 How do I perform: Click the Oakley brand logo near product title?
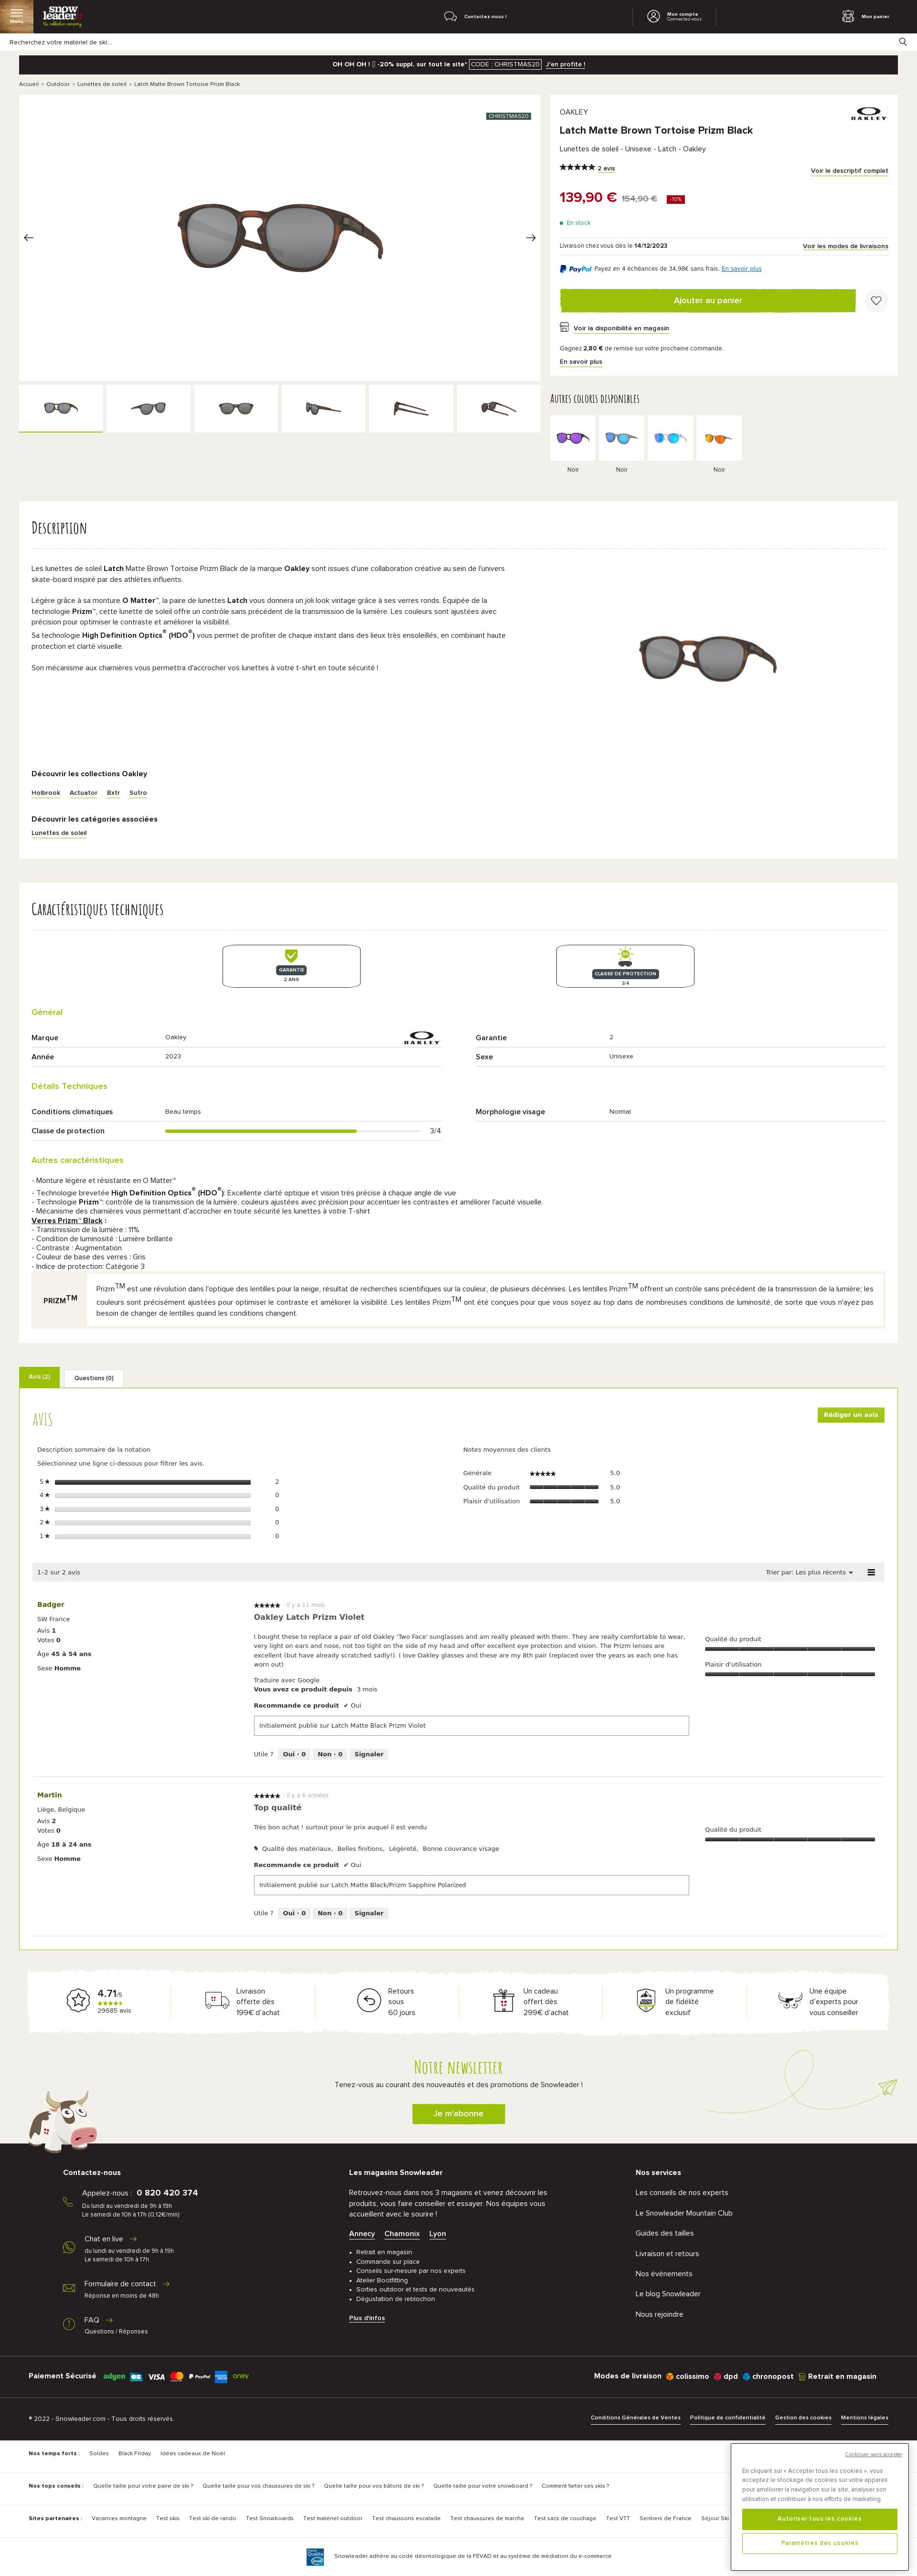click(868, 113)
